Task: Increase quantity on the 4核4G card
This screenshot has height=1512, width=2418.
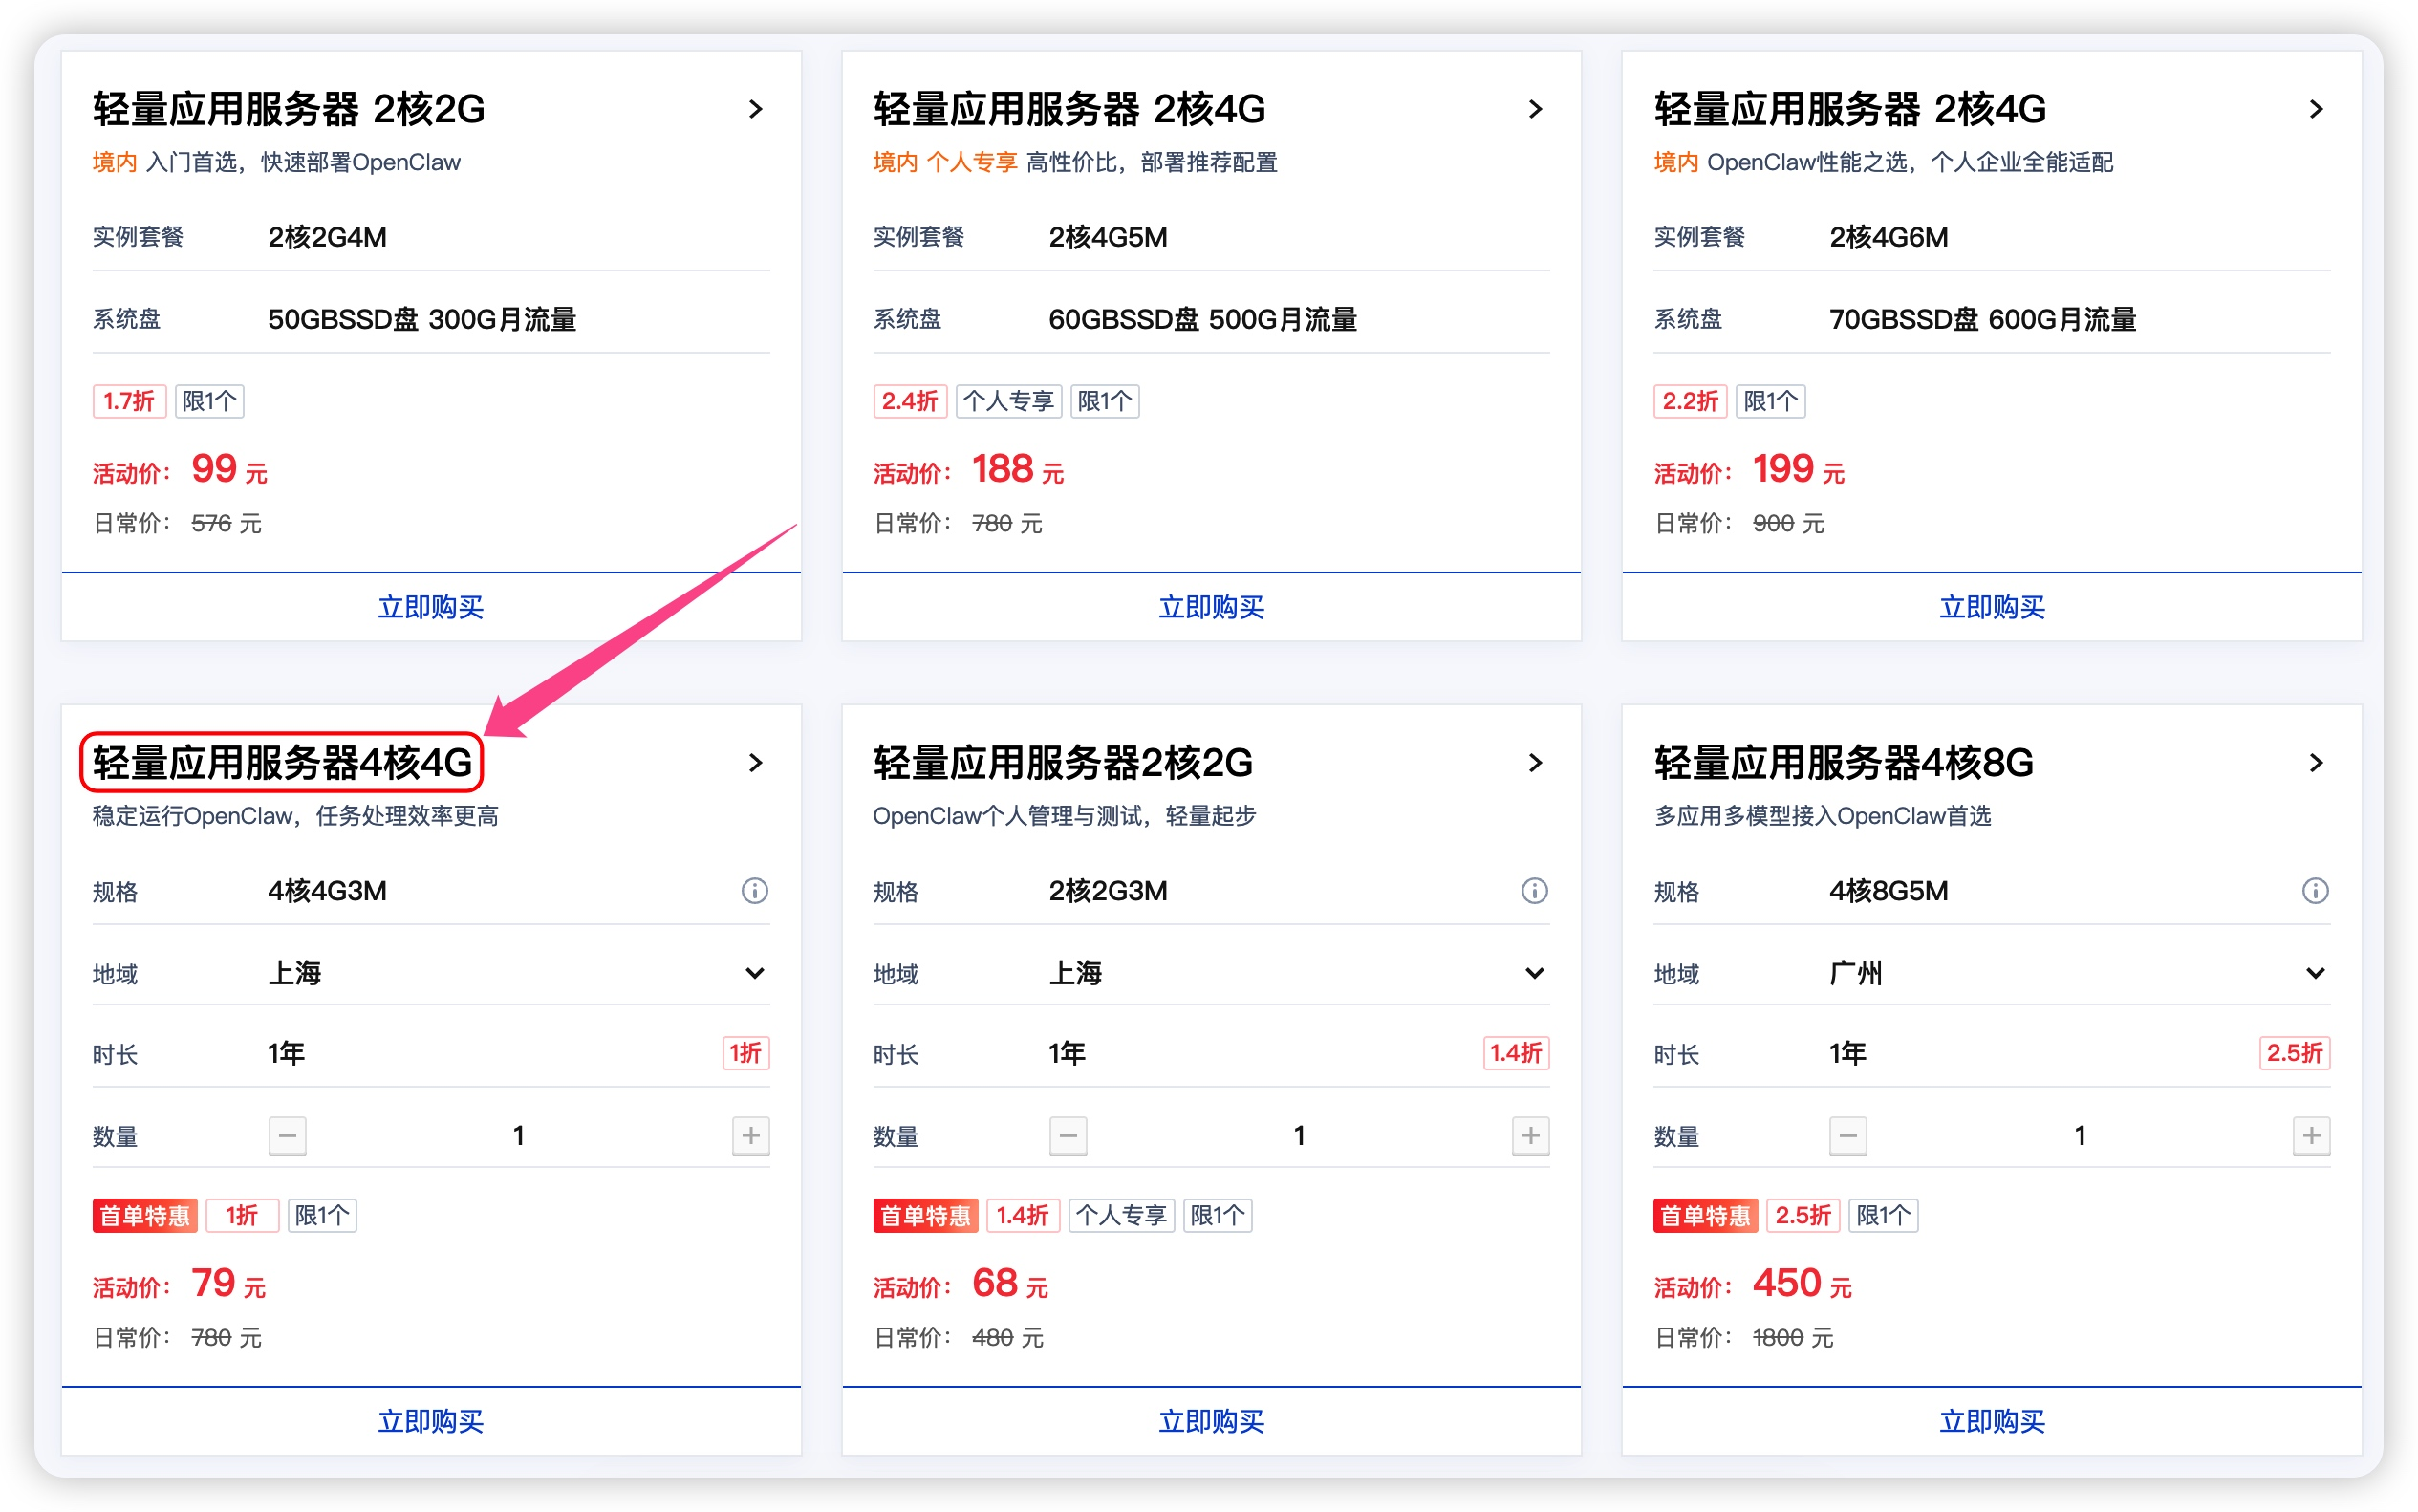Action: [x=751, y=1135]
